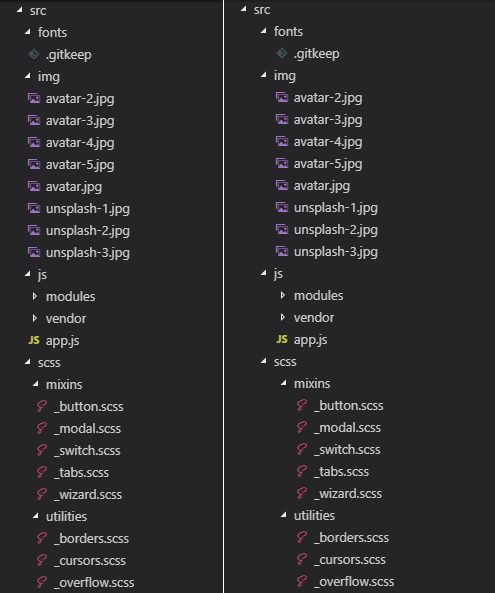Expand the vendor folder in right panel
Image resolution: width=495 pixels, height=593 pixels.
(x=283, y=317)
